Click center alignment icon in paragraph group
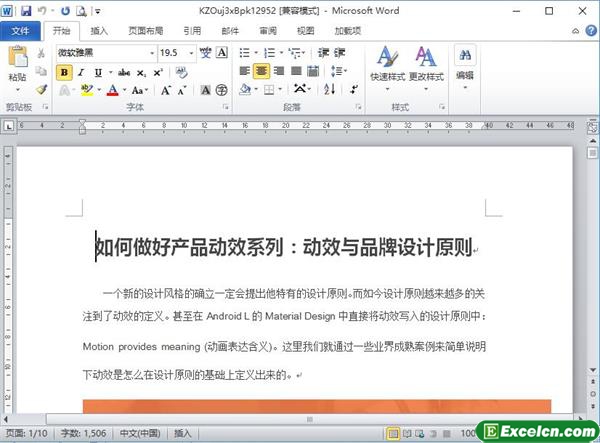Screen dimensions: 600x443 [x=262, y=72]
